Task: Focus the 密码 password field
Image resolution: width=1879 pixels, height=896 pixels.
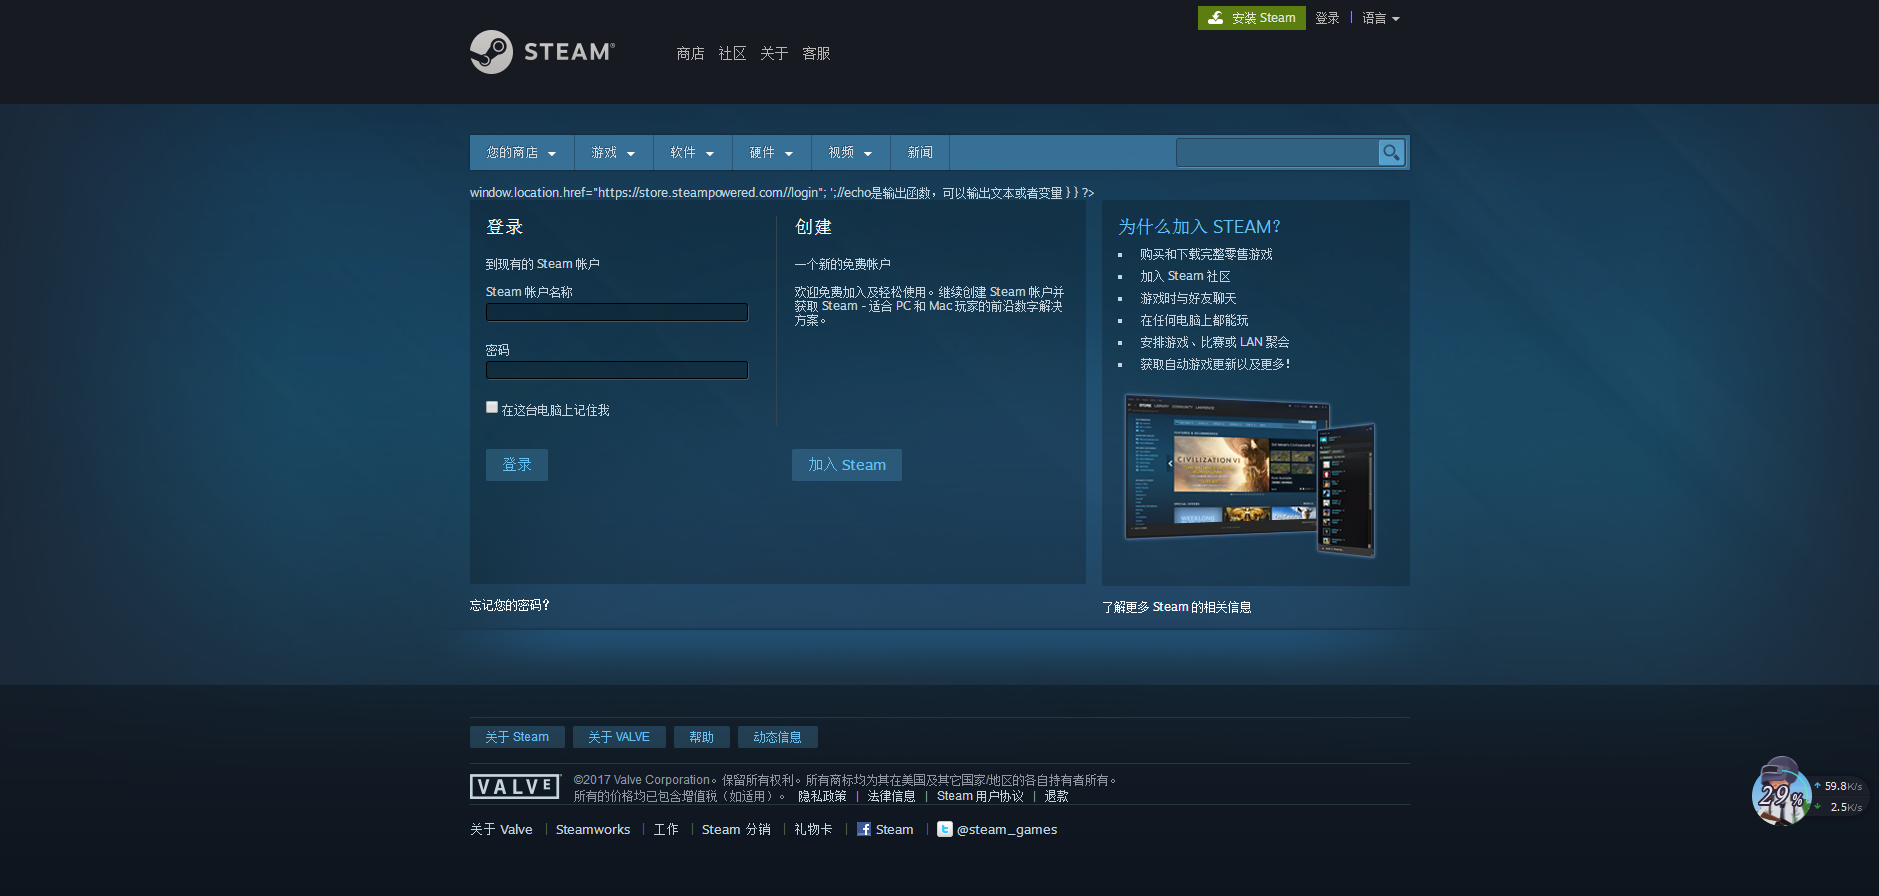Action: pos(617,370)
